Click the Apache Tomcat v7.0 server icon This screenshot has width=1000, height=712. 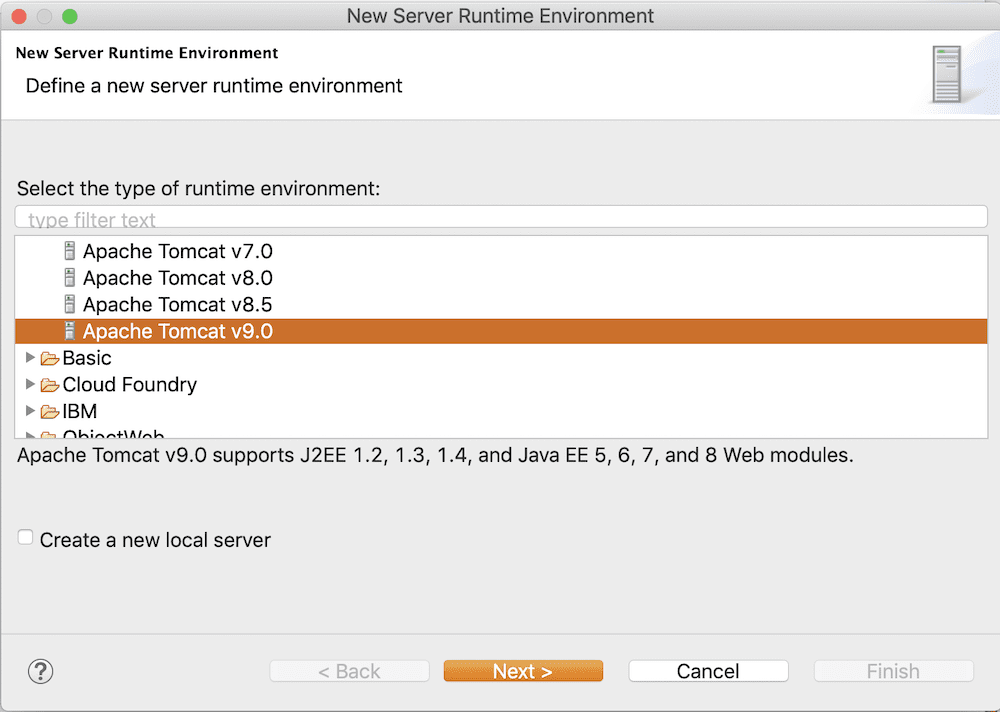coord(70,251)
